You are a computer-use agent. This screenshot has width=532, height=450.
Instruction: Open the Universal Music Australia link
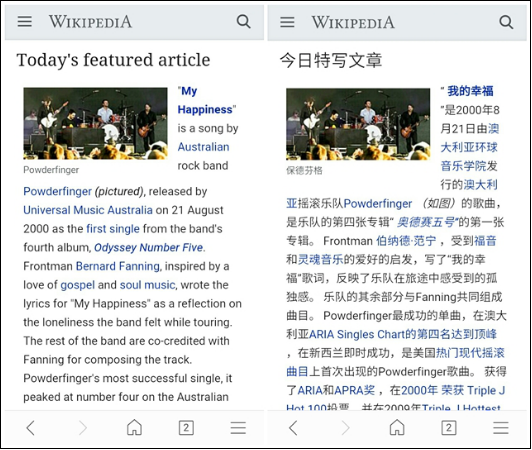[88, 210]
